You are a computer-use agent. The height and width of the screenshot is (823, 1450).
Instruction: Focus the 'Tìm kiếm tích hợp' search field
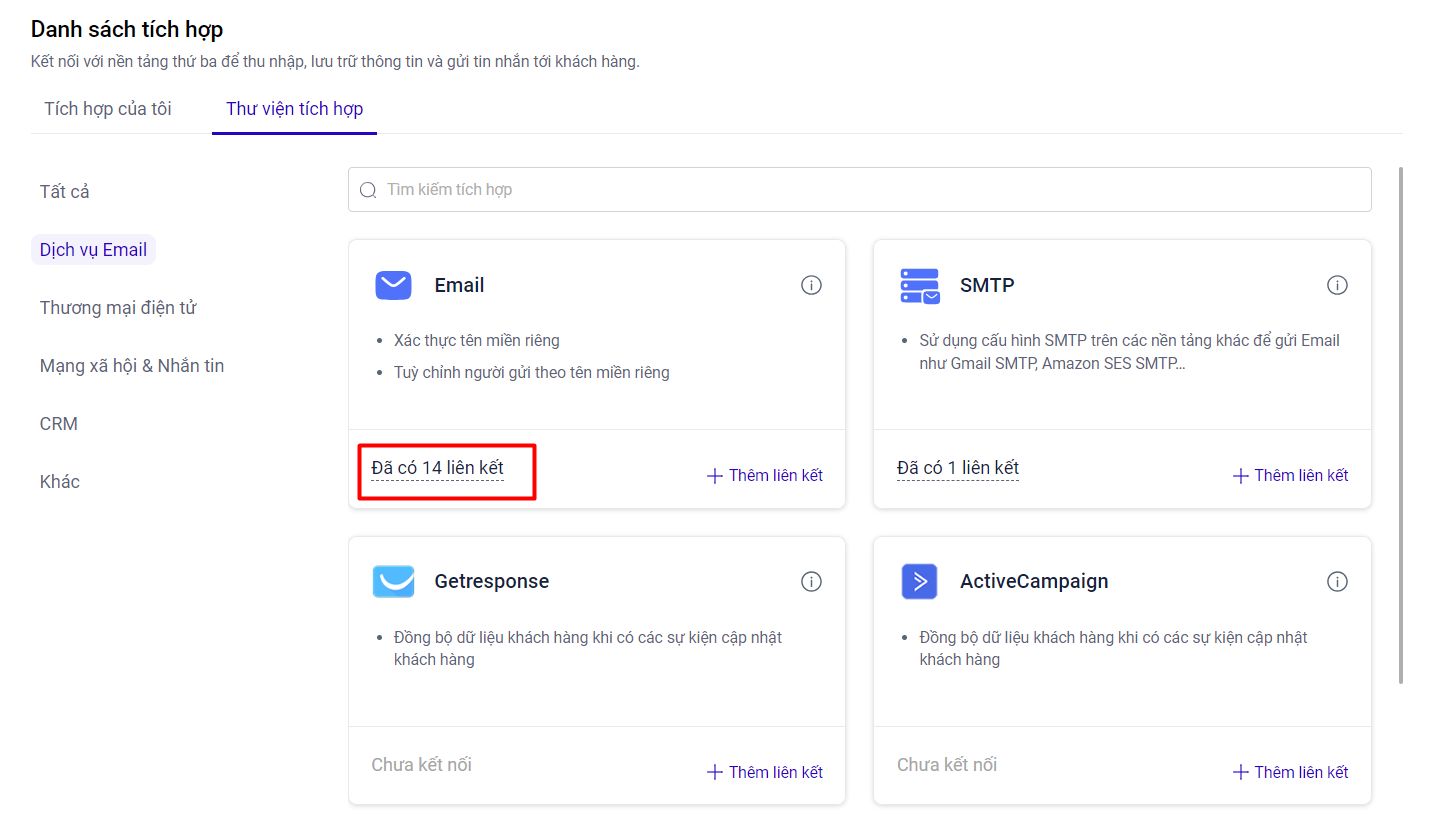click(x=860, y=189)
